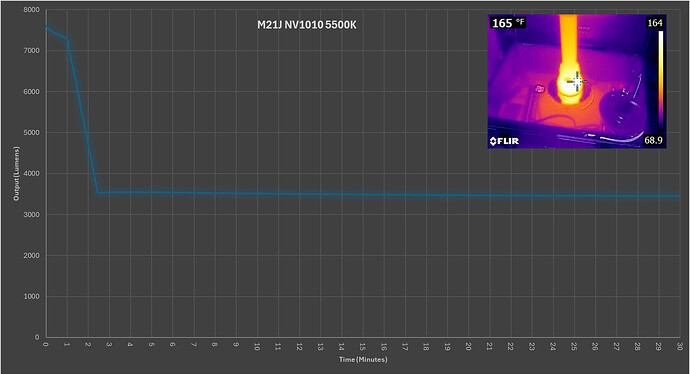This screenshot has width=690, height=374.
Task: Click the 15 minute x-axis label
Action: [363, 346]
